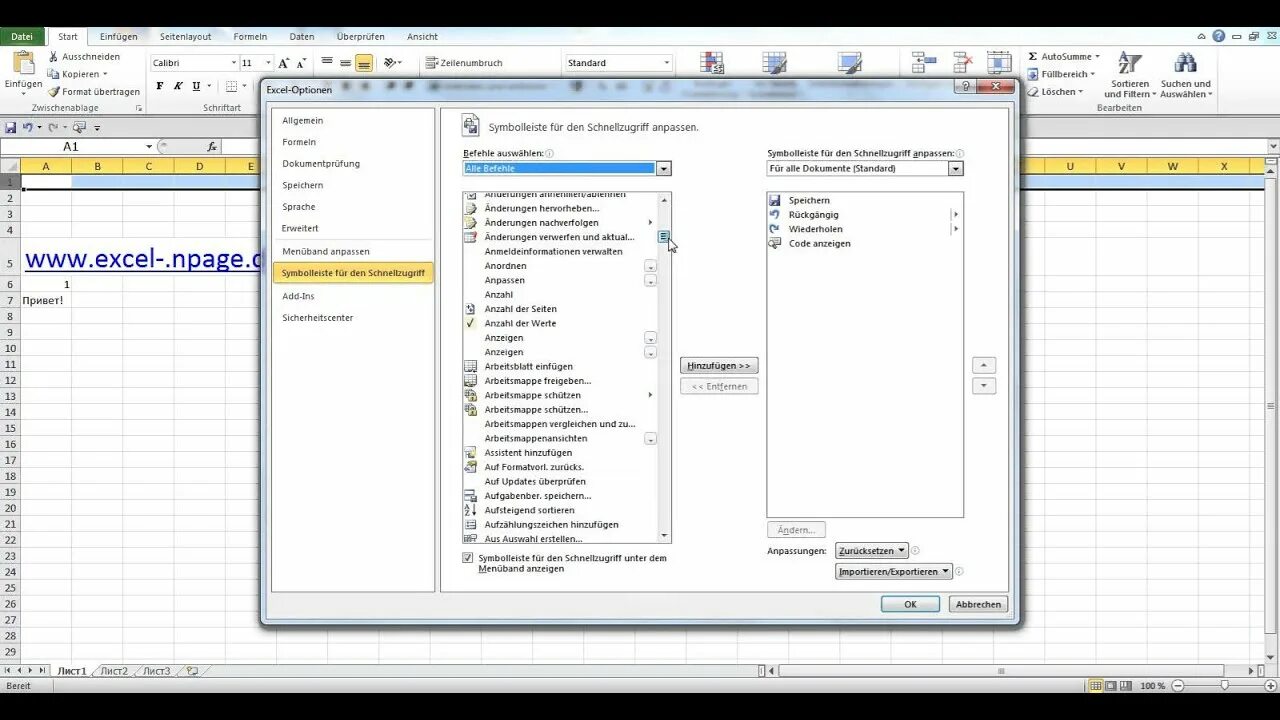Click save icon in quick access toolbar
Image resolution: width=1280 pixels, height=720 pixels.
coord(11,128)
